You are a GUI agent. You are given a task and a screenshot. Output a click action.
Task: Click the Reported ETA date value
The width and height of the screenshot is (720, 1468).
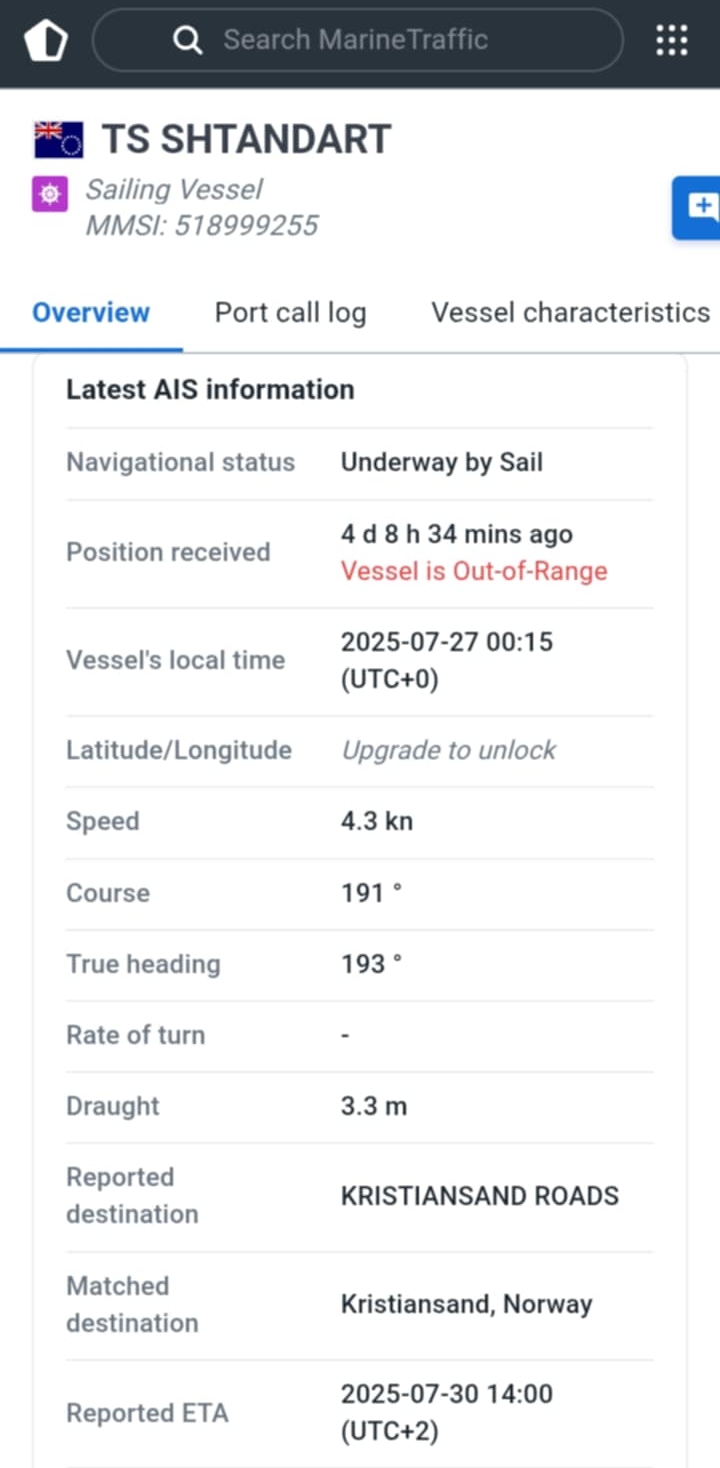(446, 1412)
